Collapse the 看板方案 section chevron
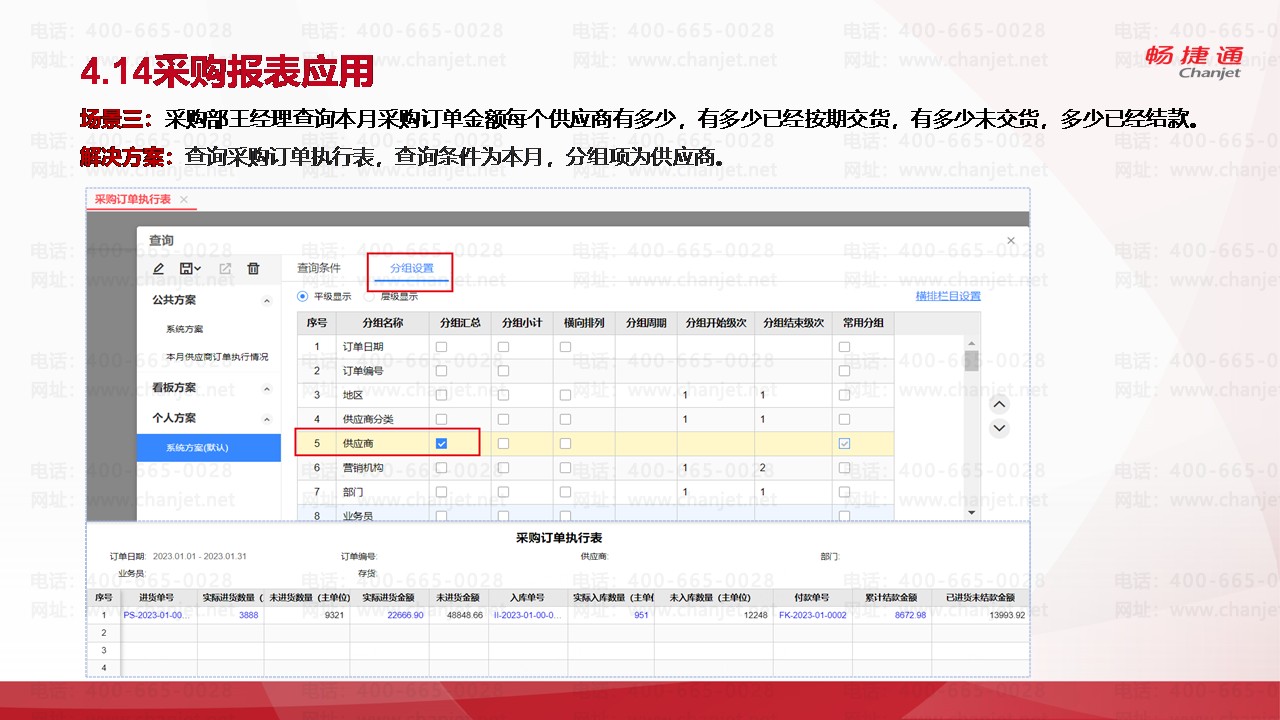 (267, 389)
